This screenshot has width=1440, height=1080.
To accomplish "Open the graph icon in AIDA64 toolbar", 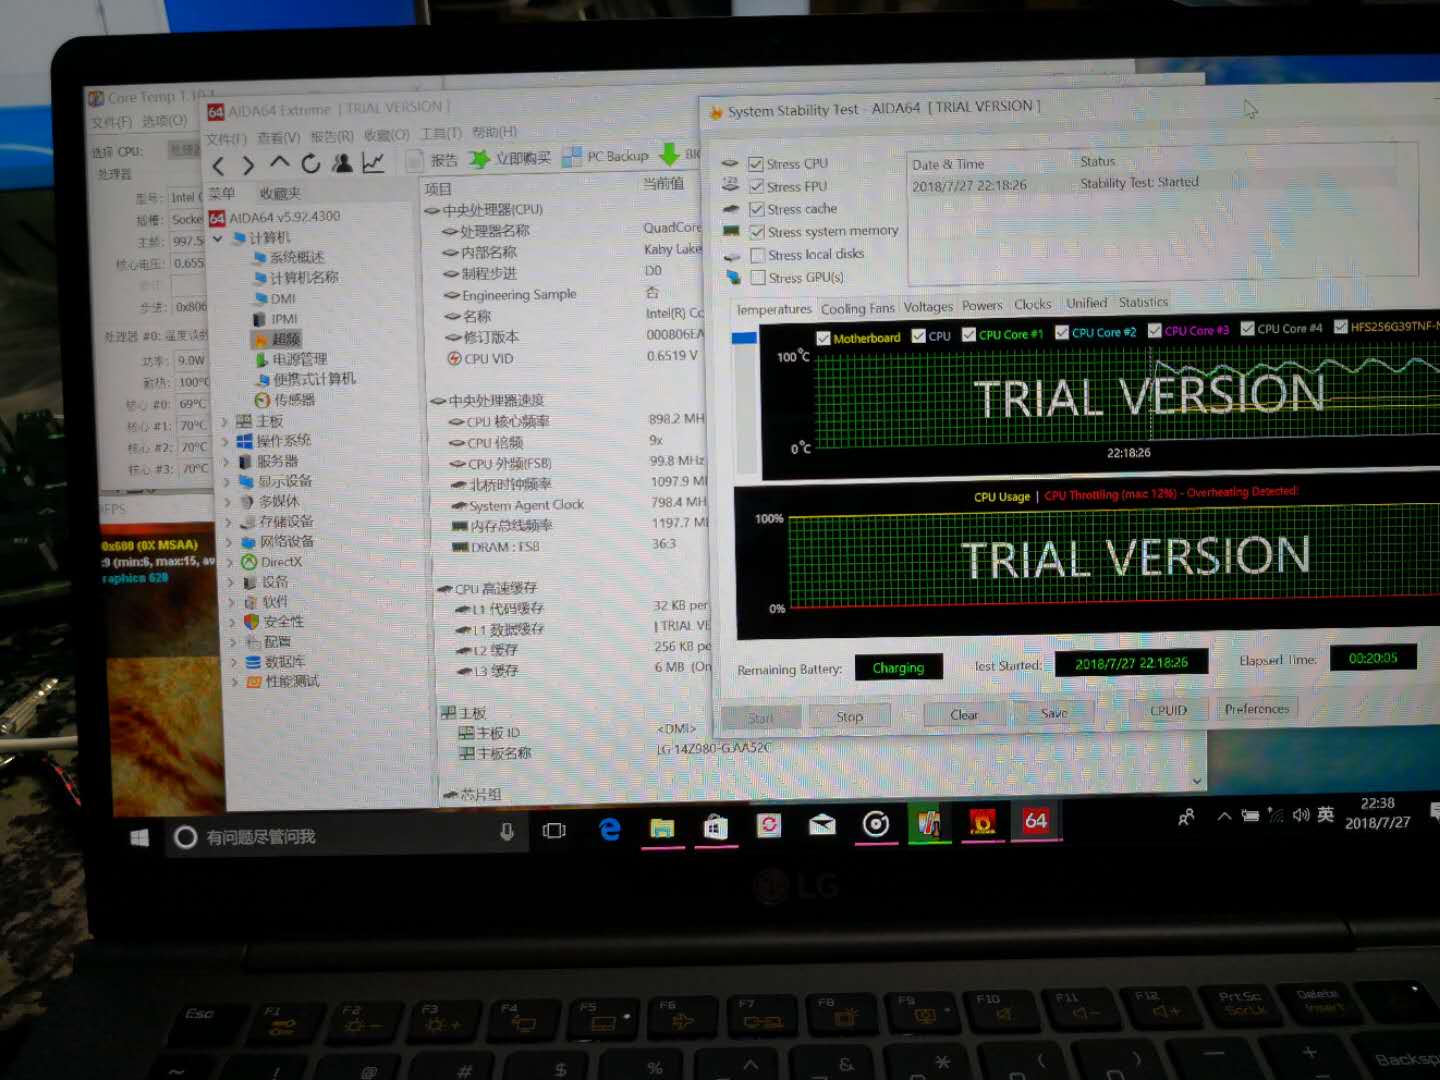I will tap(373, 162).
